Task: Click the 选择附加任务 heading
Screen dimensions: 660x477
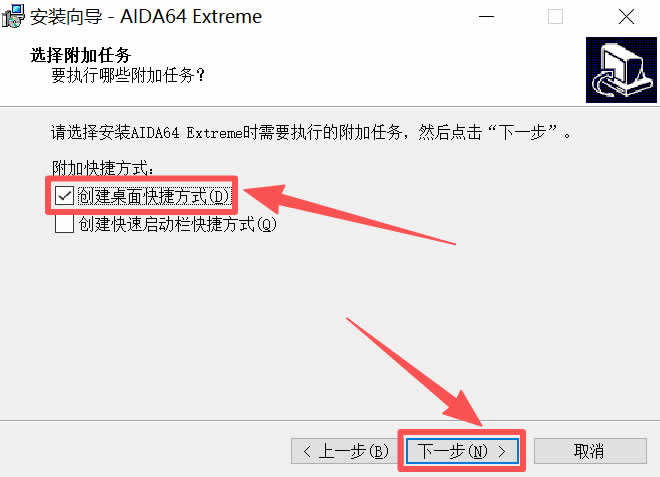Action: point(81,55)
